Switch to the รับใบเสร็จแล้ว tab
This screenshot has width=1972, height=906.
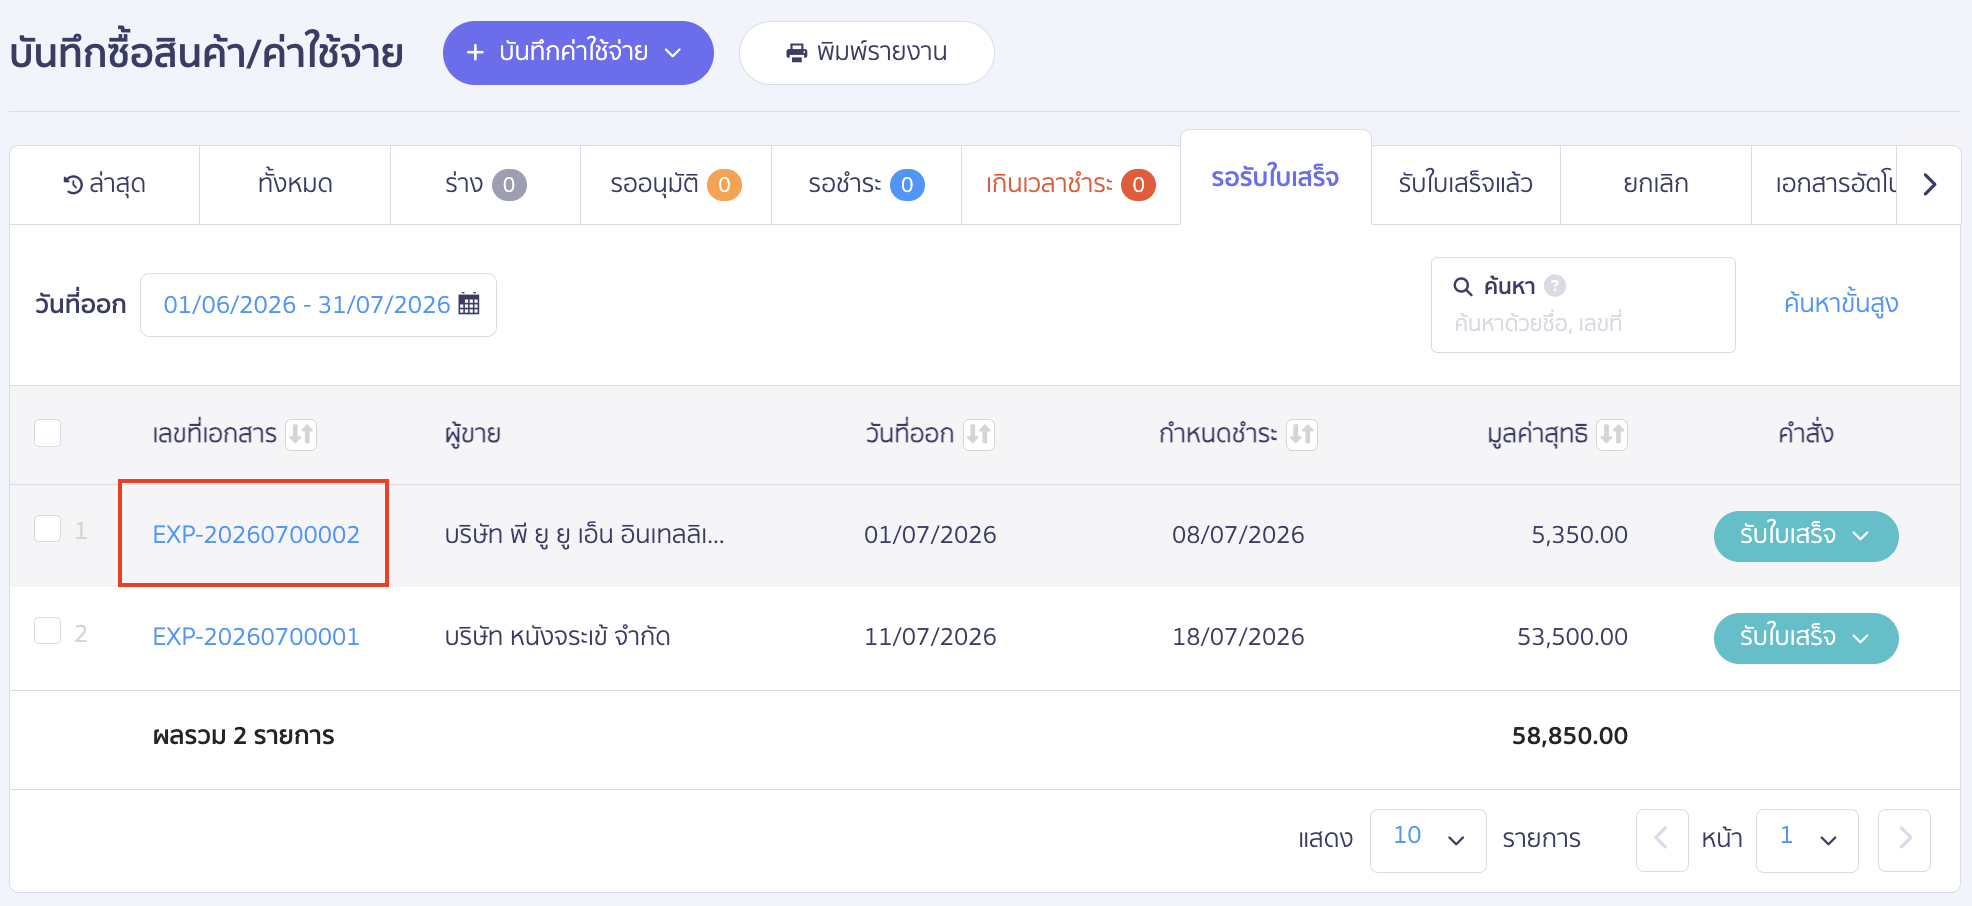point(1465,184)
